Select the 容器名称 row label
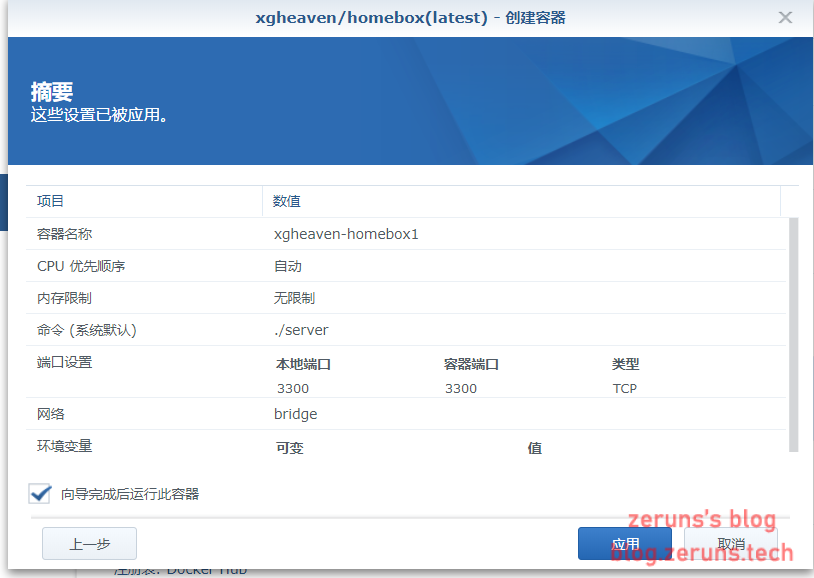Viewport: 814px width, 578px height. (x=64, y=234)
